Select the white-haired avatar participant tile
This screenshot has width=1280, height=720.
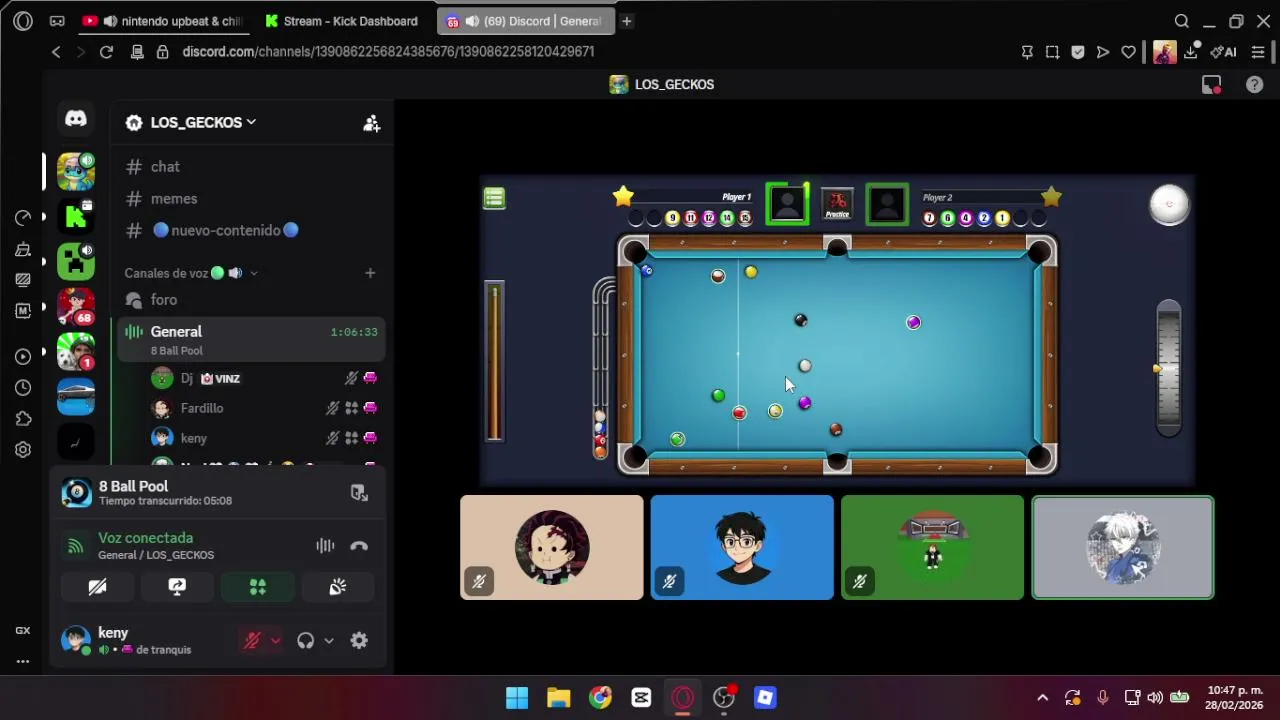coord(1123,548)
